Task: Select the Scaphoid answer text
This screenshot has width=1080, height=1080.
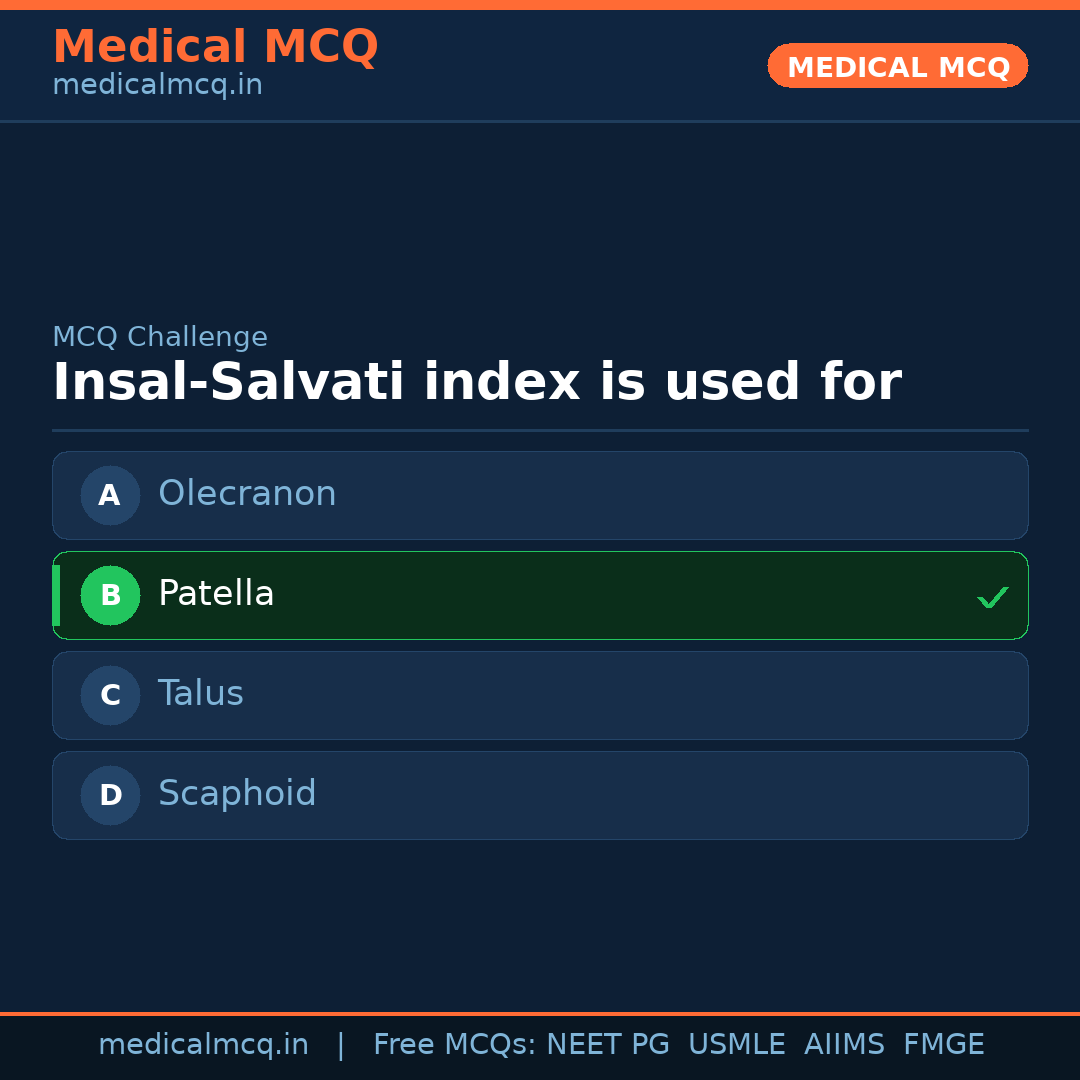Action: [x=237, y=794]
